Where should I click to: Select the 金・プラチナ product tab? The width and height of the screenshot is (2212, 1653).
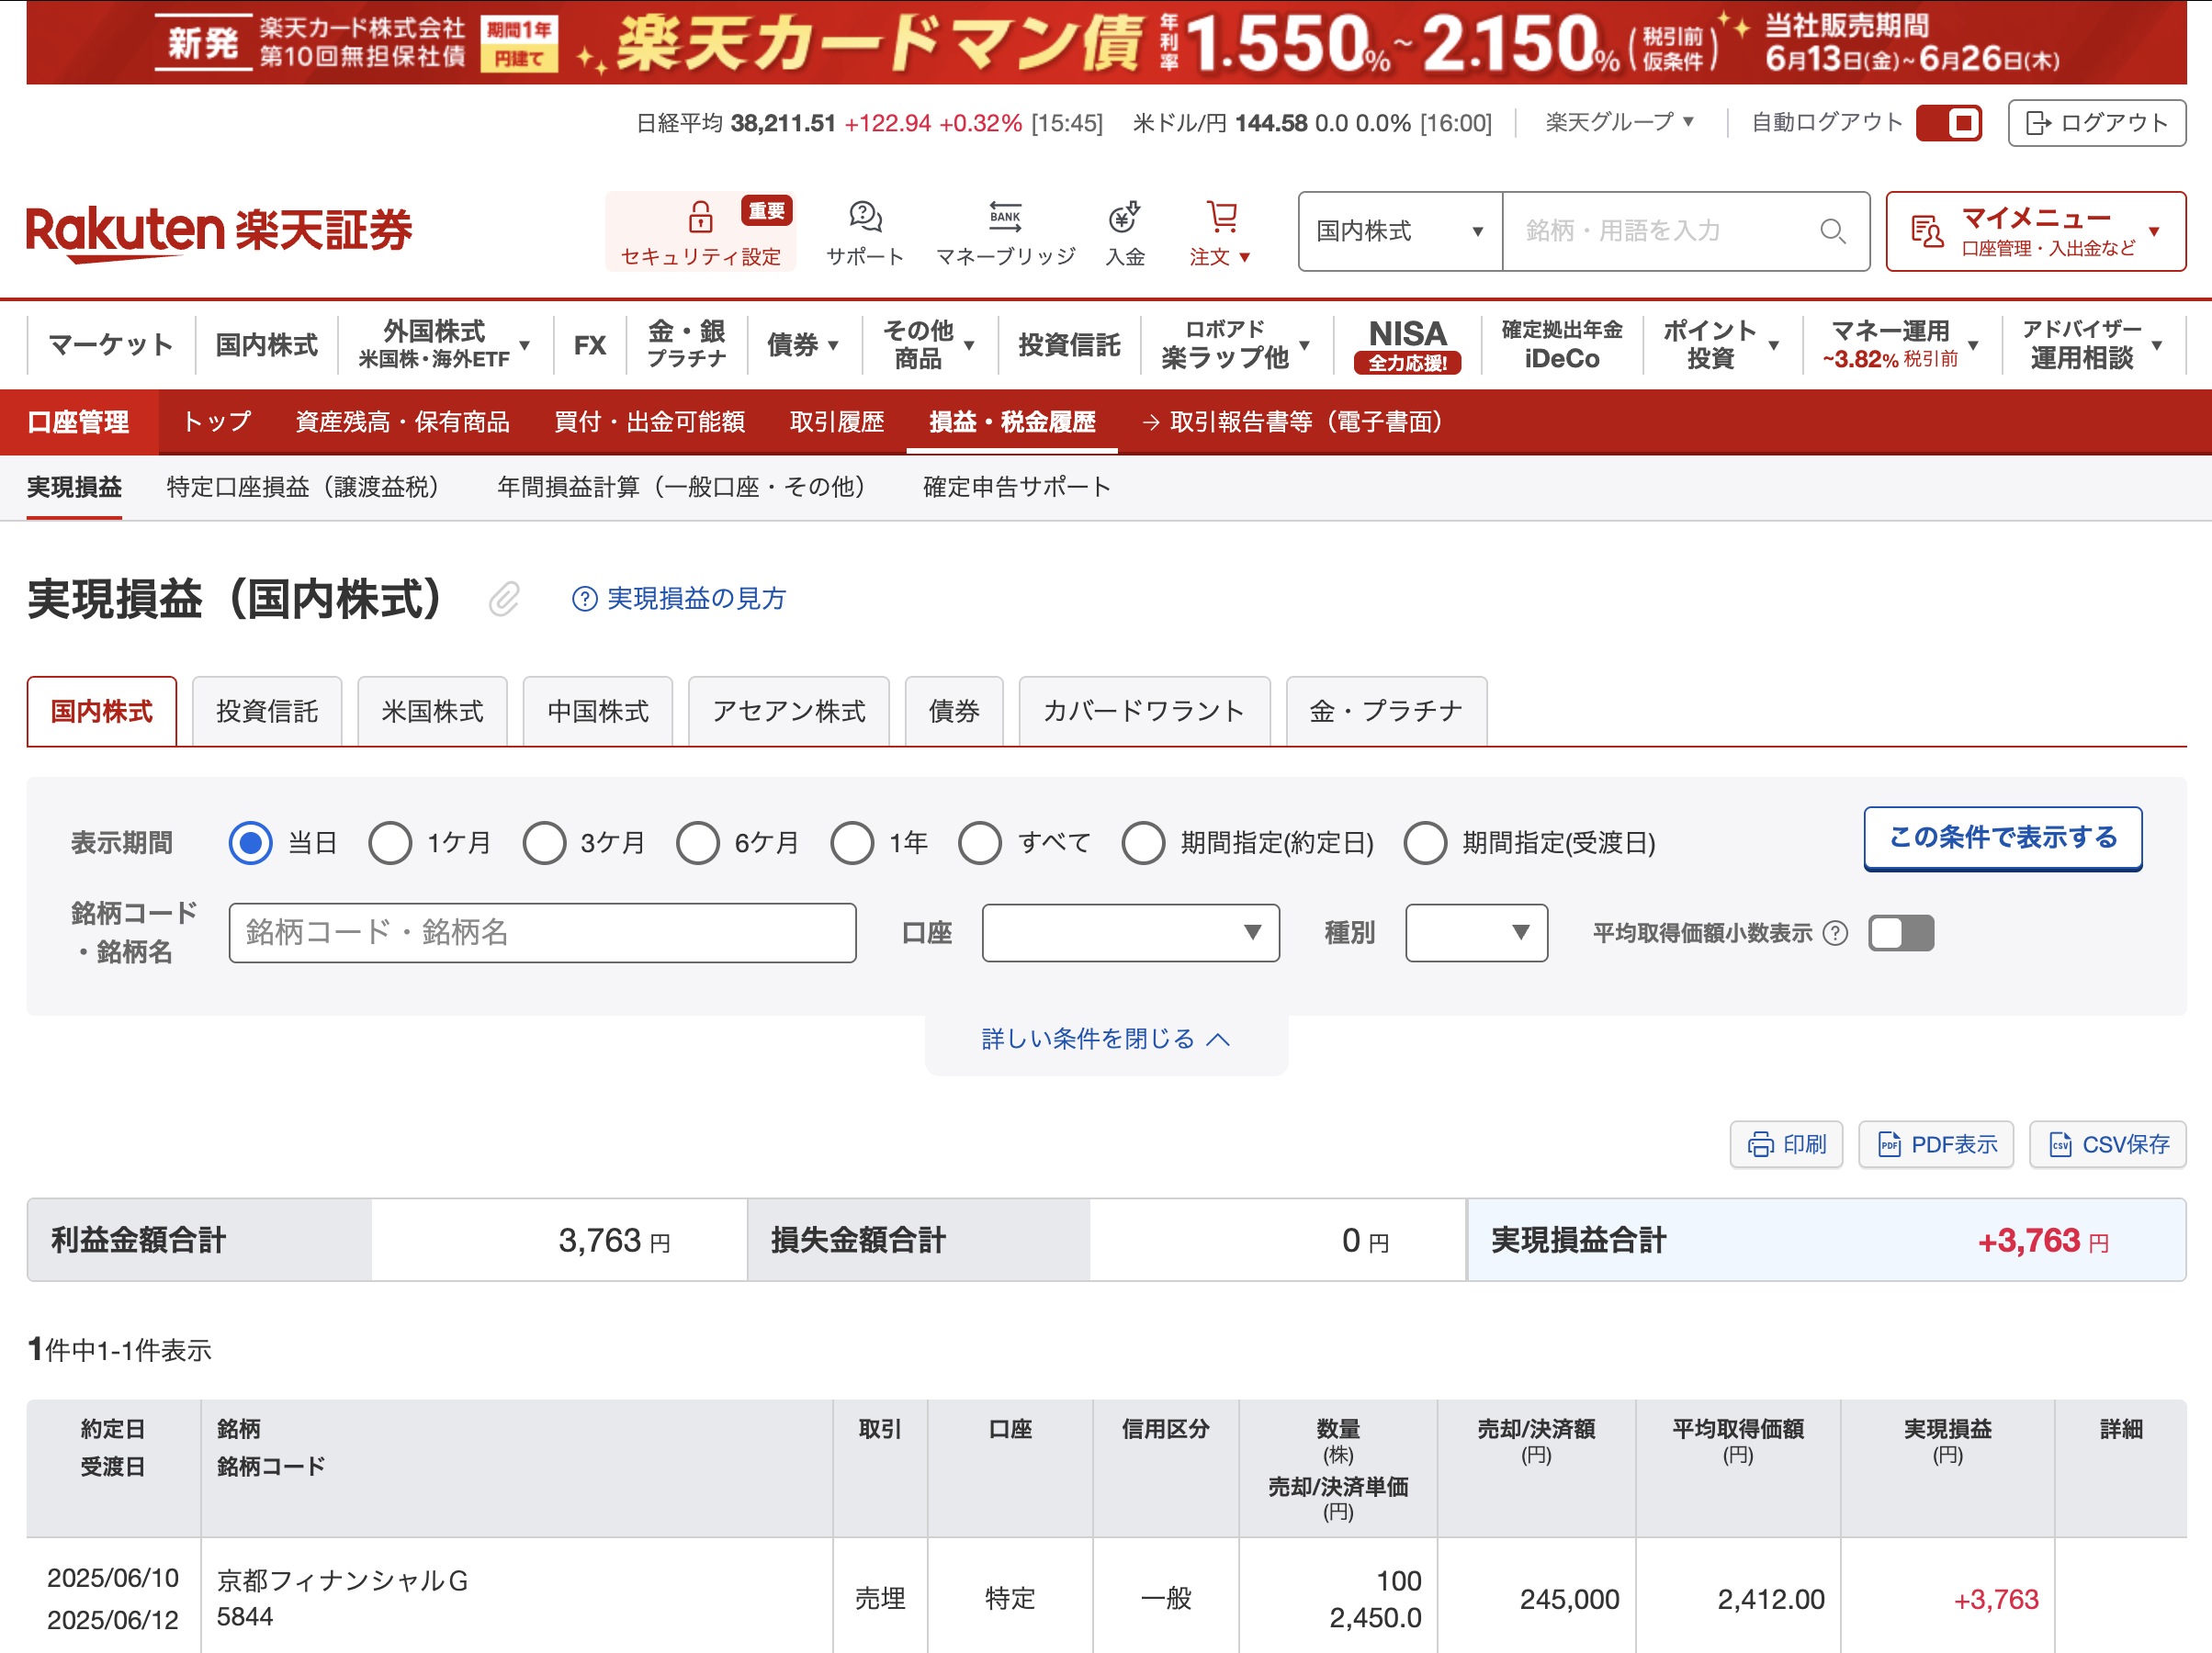(1386, 711)
